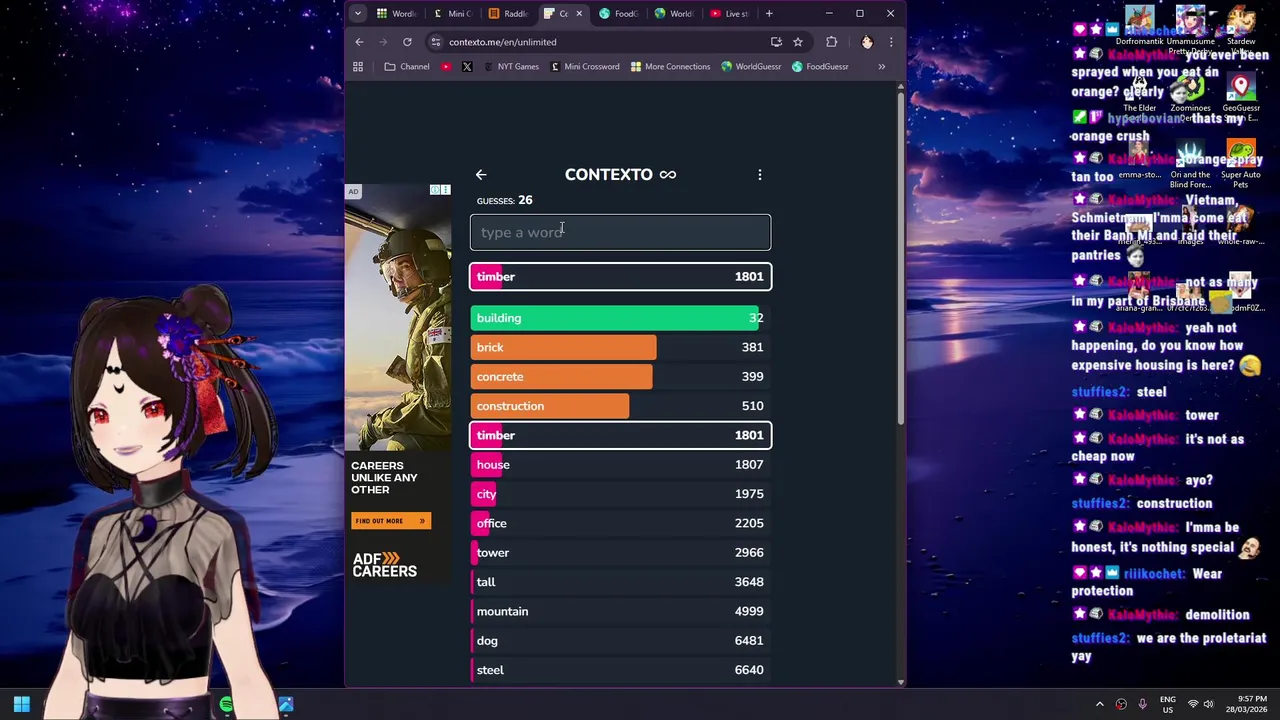Click the ADF Careers logo
1280x720 pixels.
pos(384,565)
